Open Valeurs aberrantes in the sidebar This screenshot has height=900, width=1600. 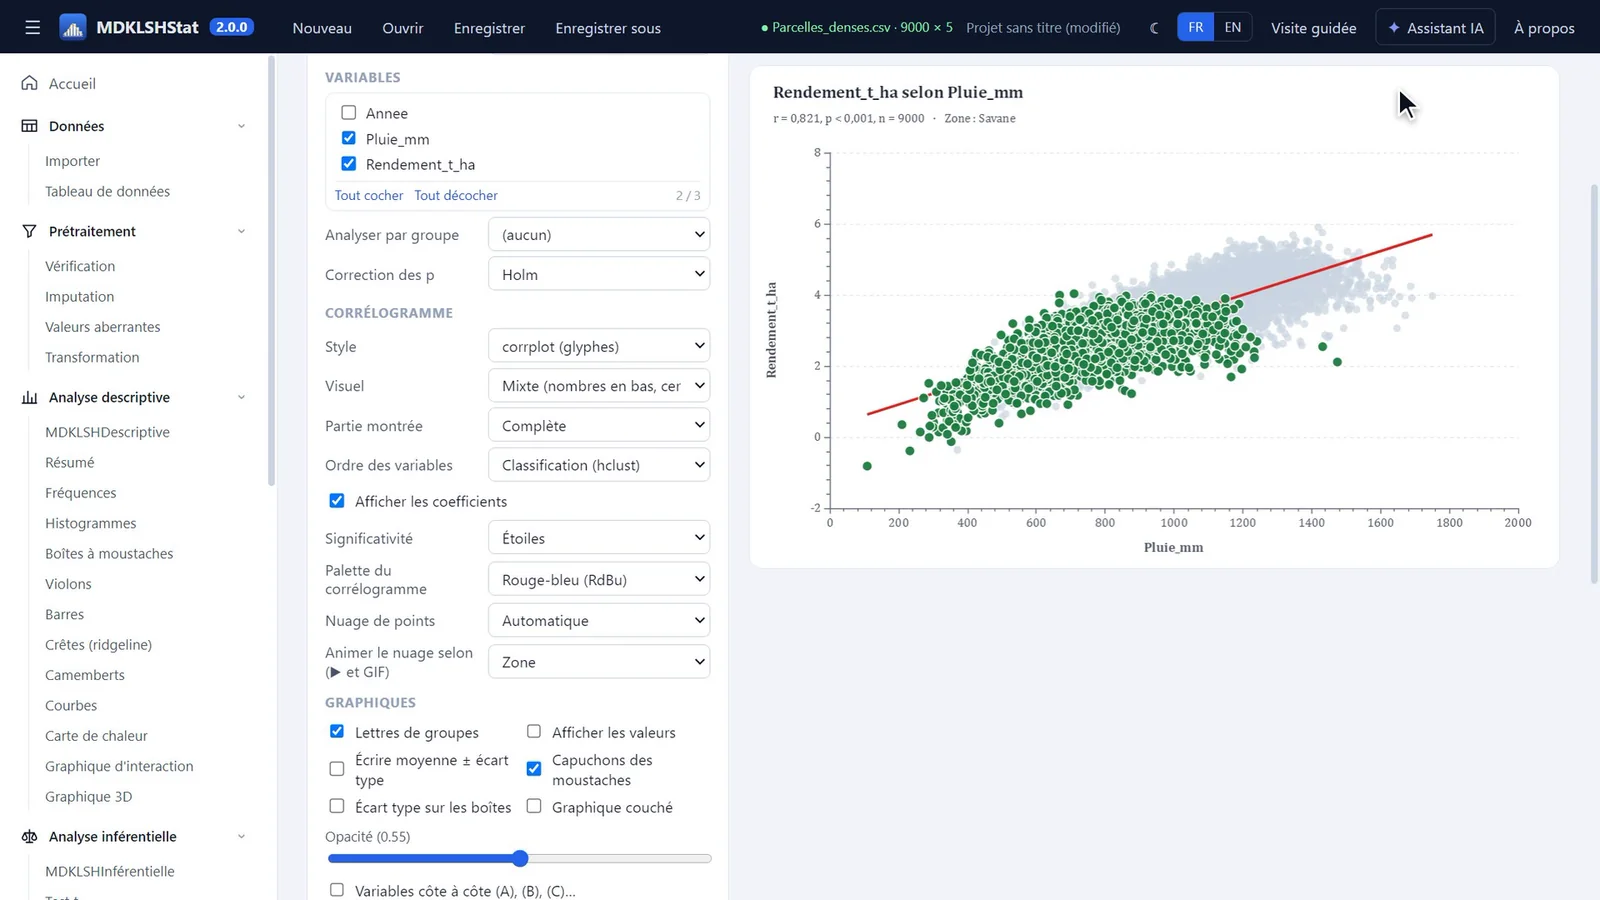pos(103,327)
